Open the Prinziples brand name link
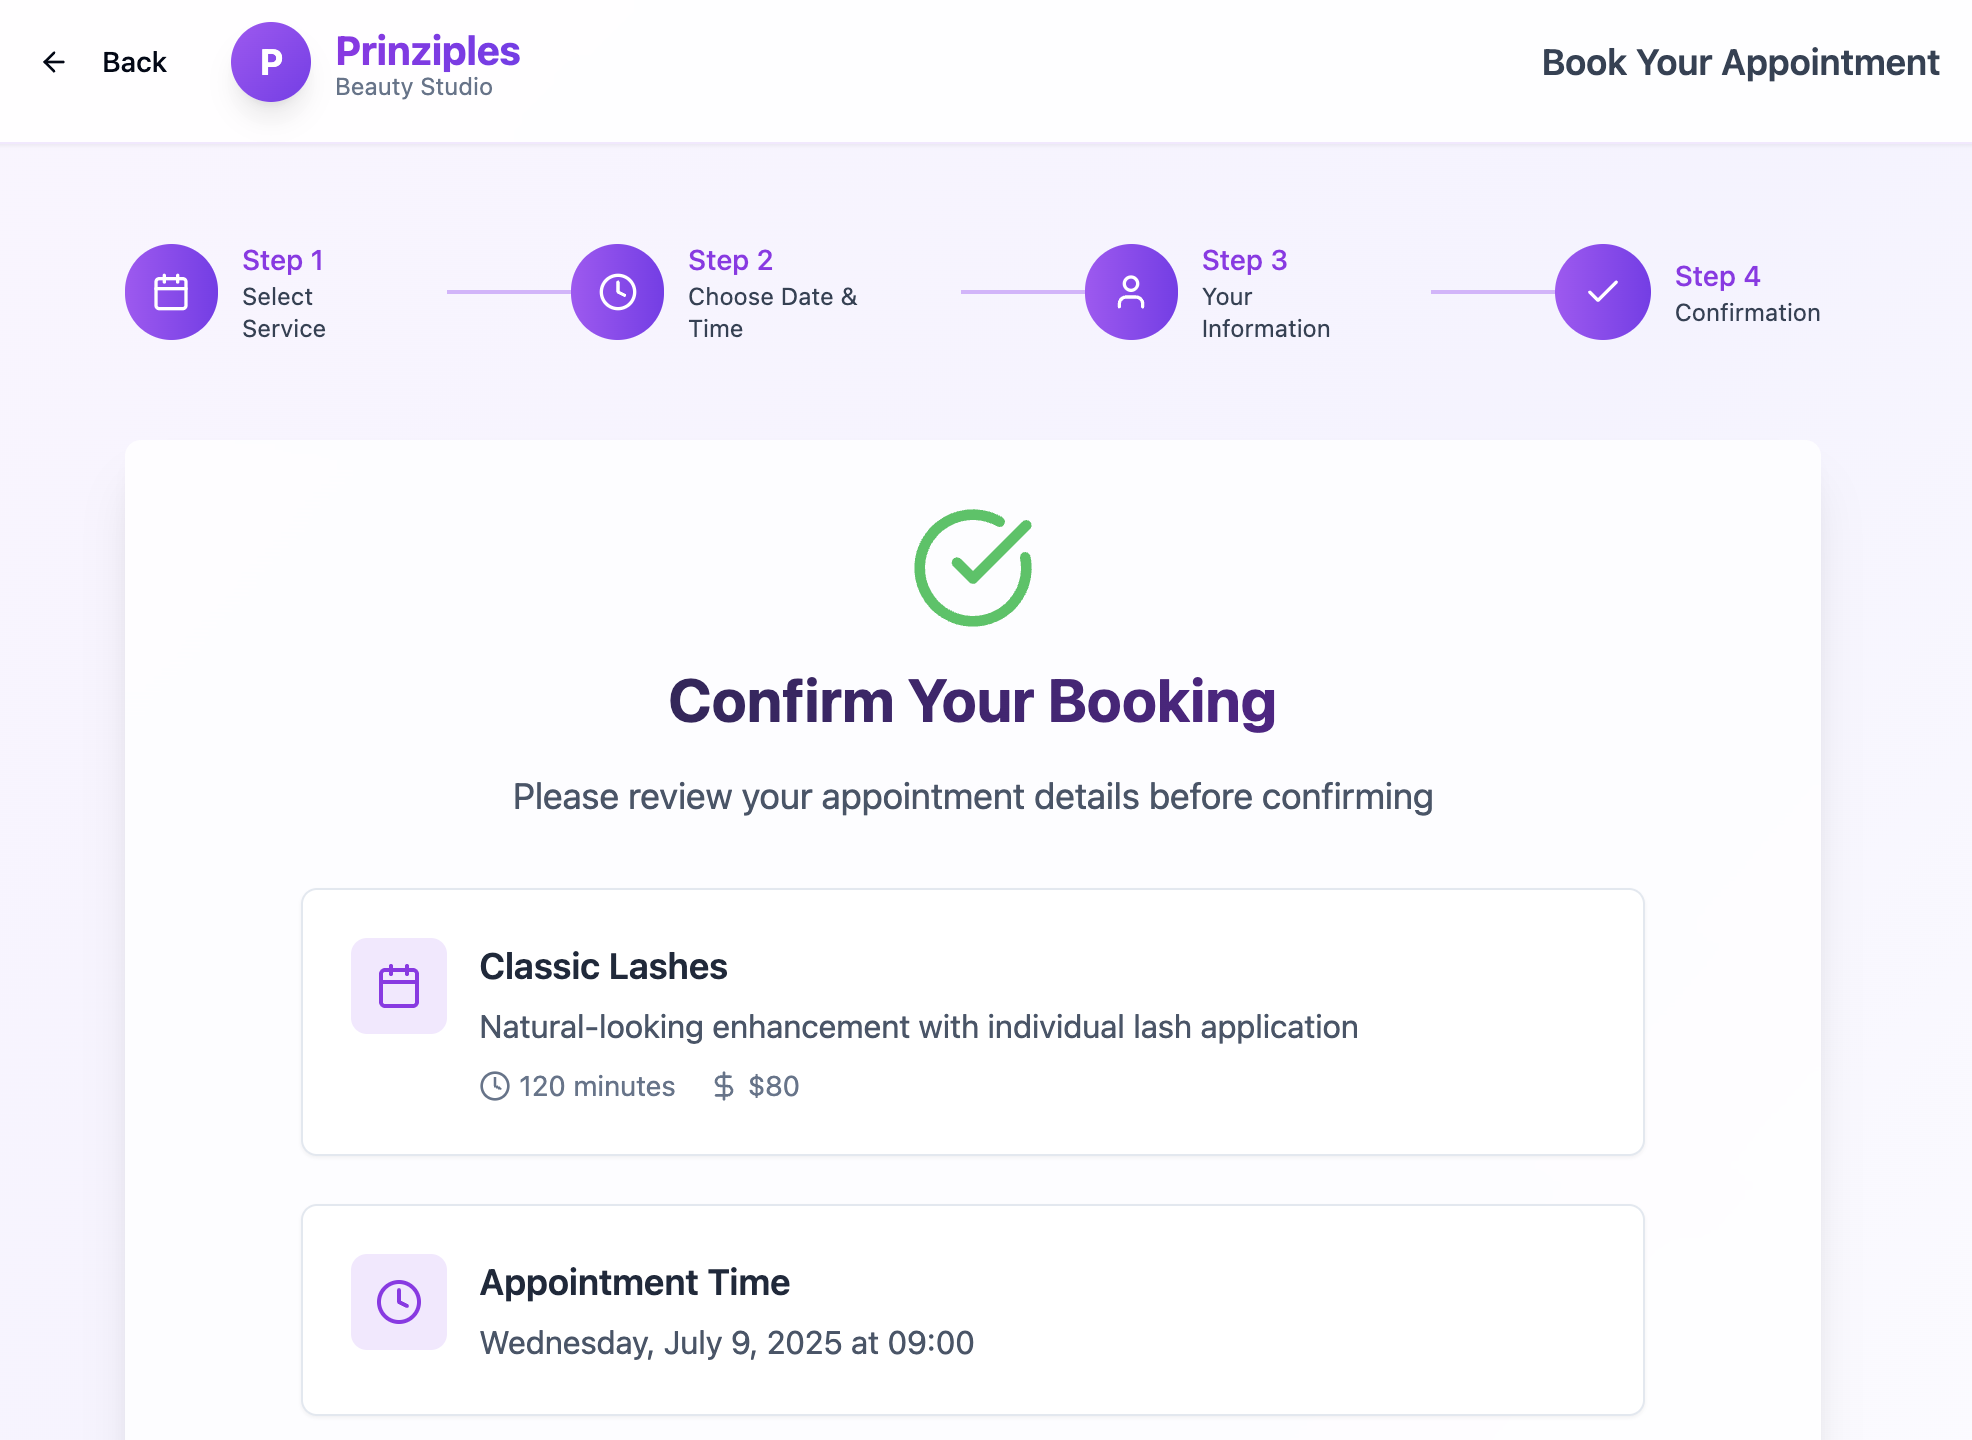Screen dimensions: 1972x1440 point(427,51)
